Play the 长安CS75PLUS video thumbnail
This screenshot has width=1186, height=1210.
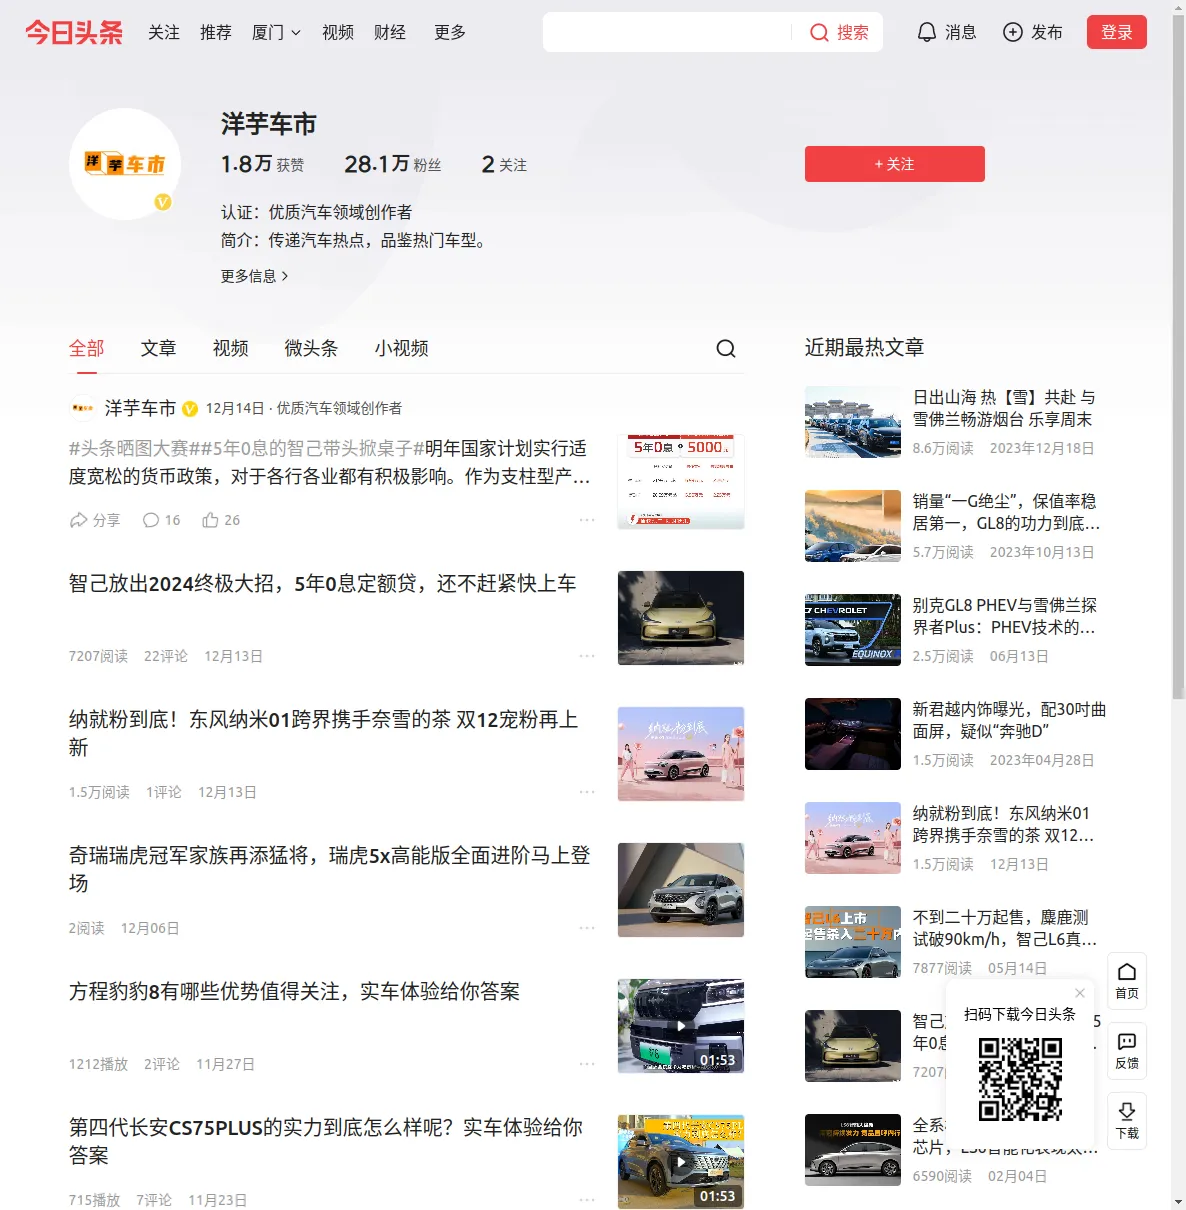coord(681,1162)
